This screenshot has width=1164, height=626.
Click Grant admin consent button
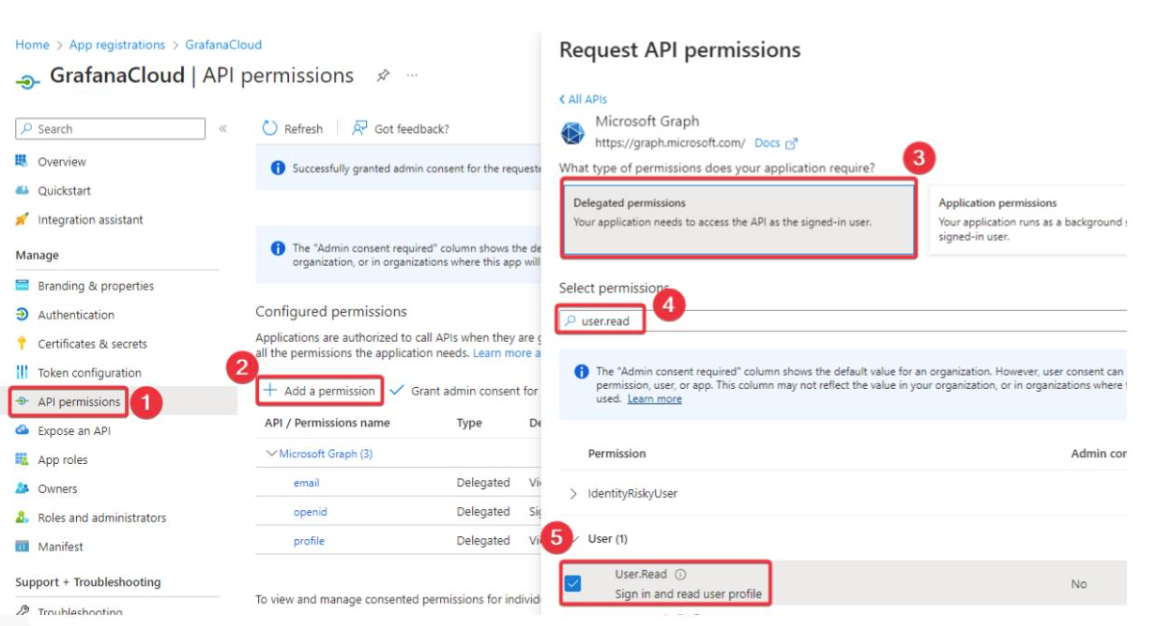point(465,390)
